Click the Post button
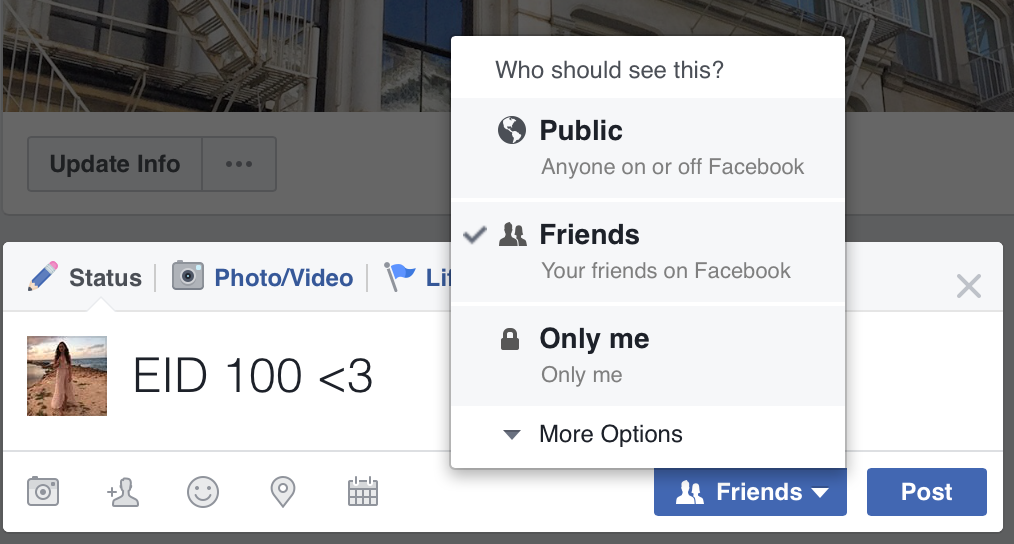Image resolution: width=1014 pixels, height=544 pixels. tap(926, 492)
